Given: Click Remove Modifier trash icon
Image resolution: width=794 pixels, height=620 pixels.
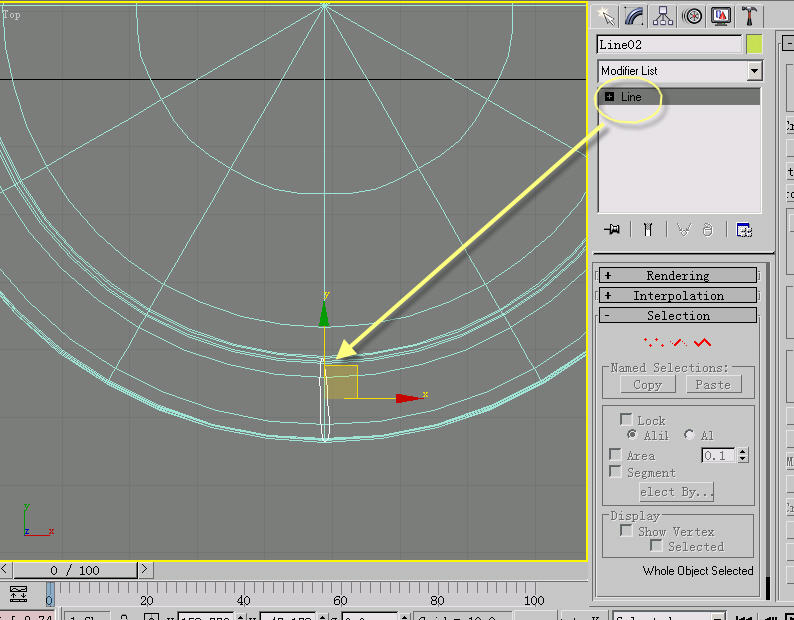Looking at the screenshot, I should click(708, 230).
